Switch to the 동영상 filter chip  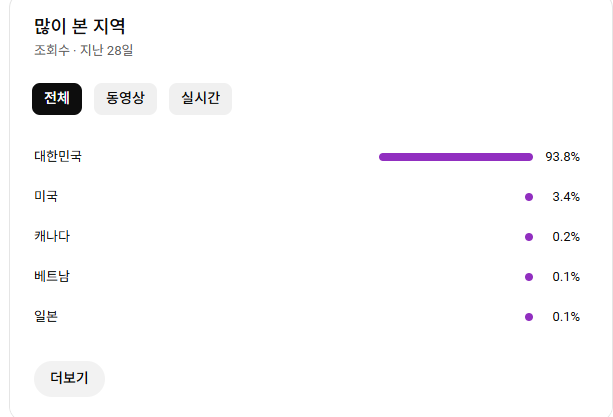[x=125, y=99]
